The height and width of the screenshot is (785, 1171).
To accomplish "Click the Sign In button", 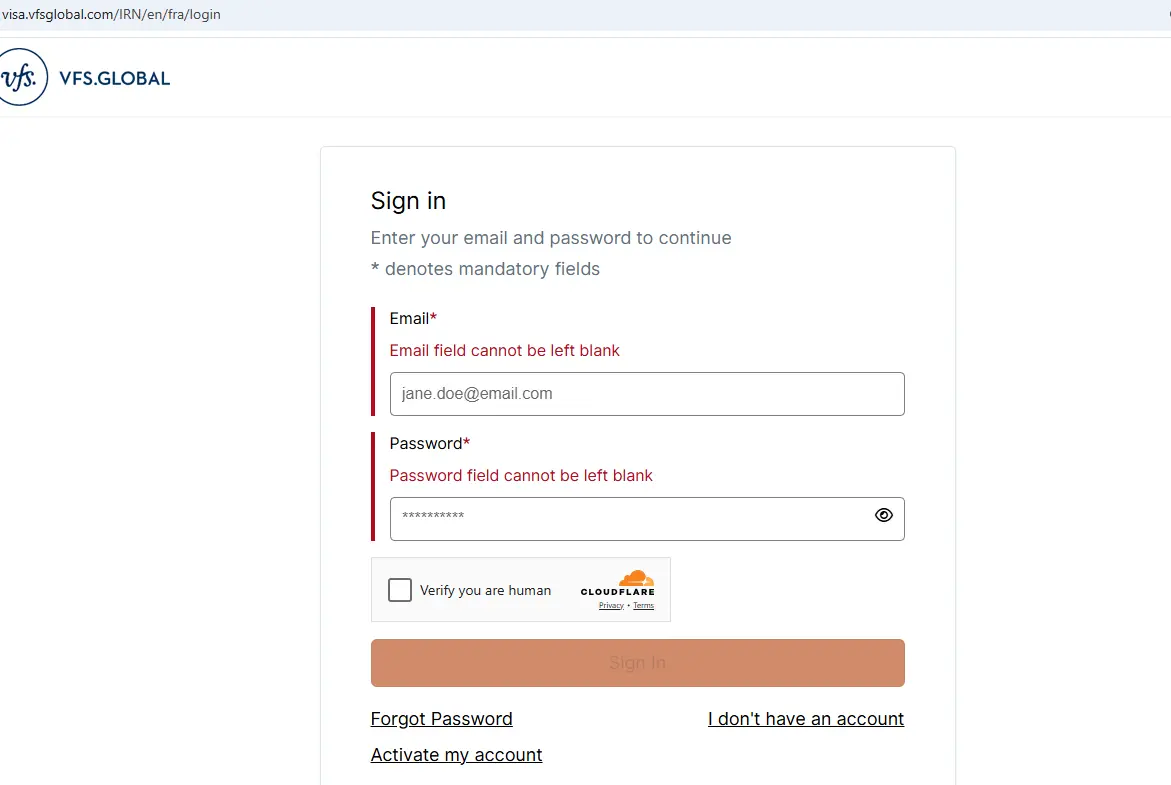I will (637, 663).
